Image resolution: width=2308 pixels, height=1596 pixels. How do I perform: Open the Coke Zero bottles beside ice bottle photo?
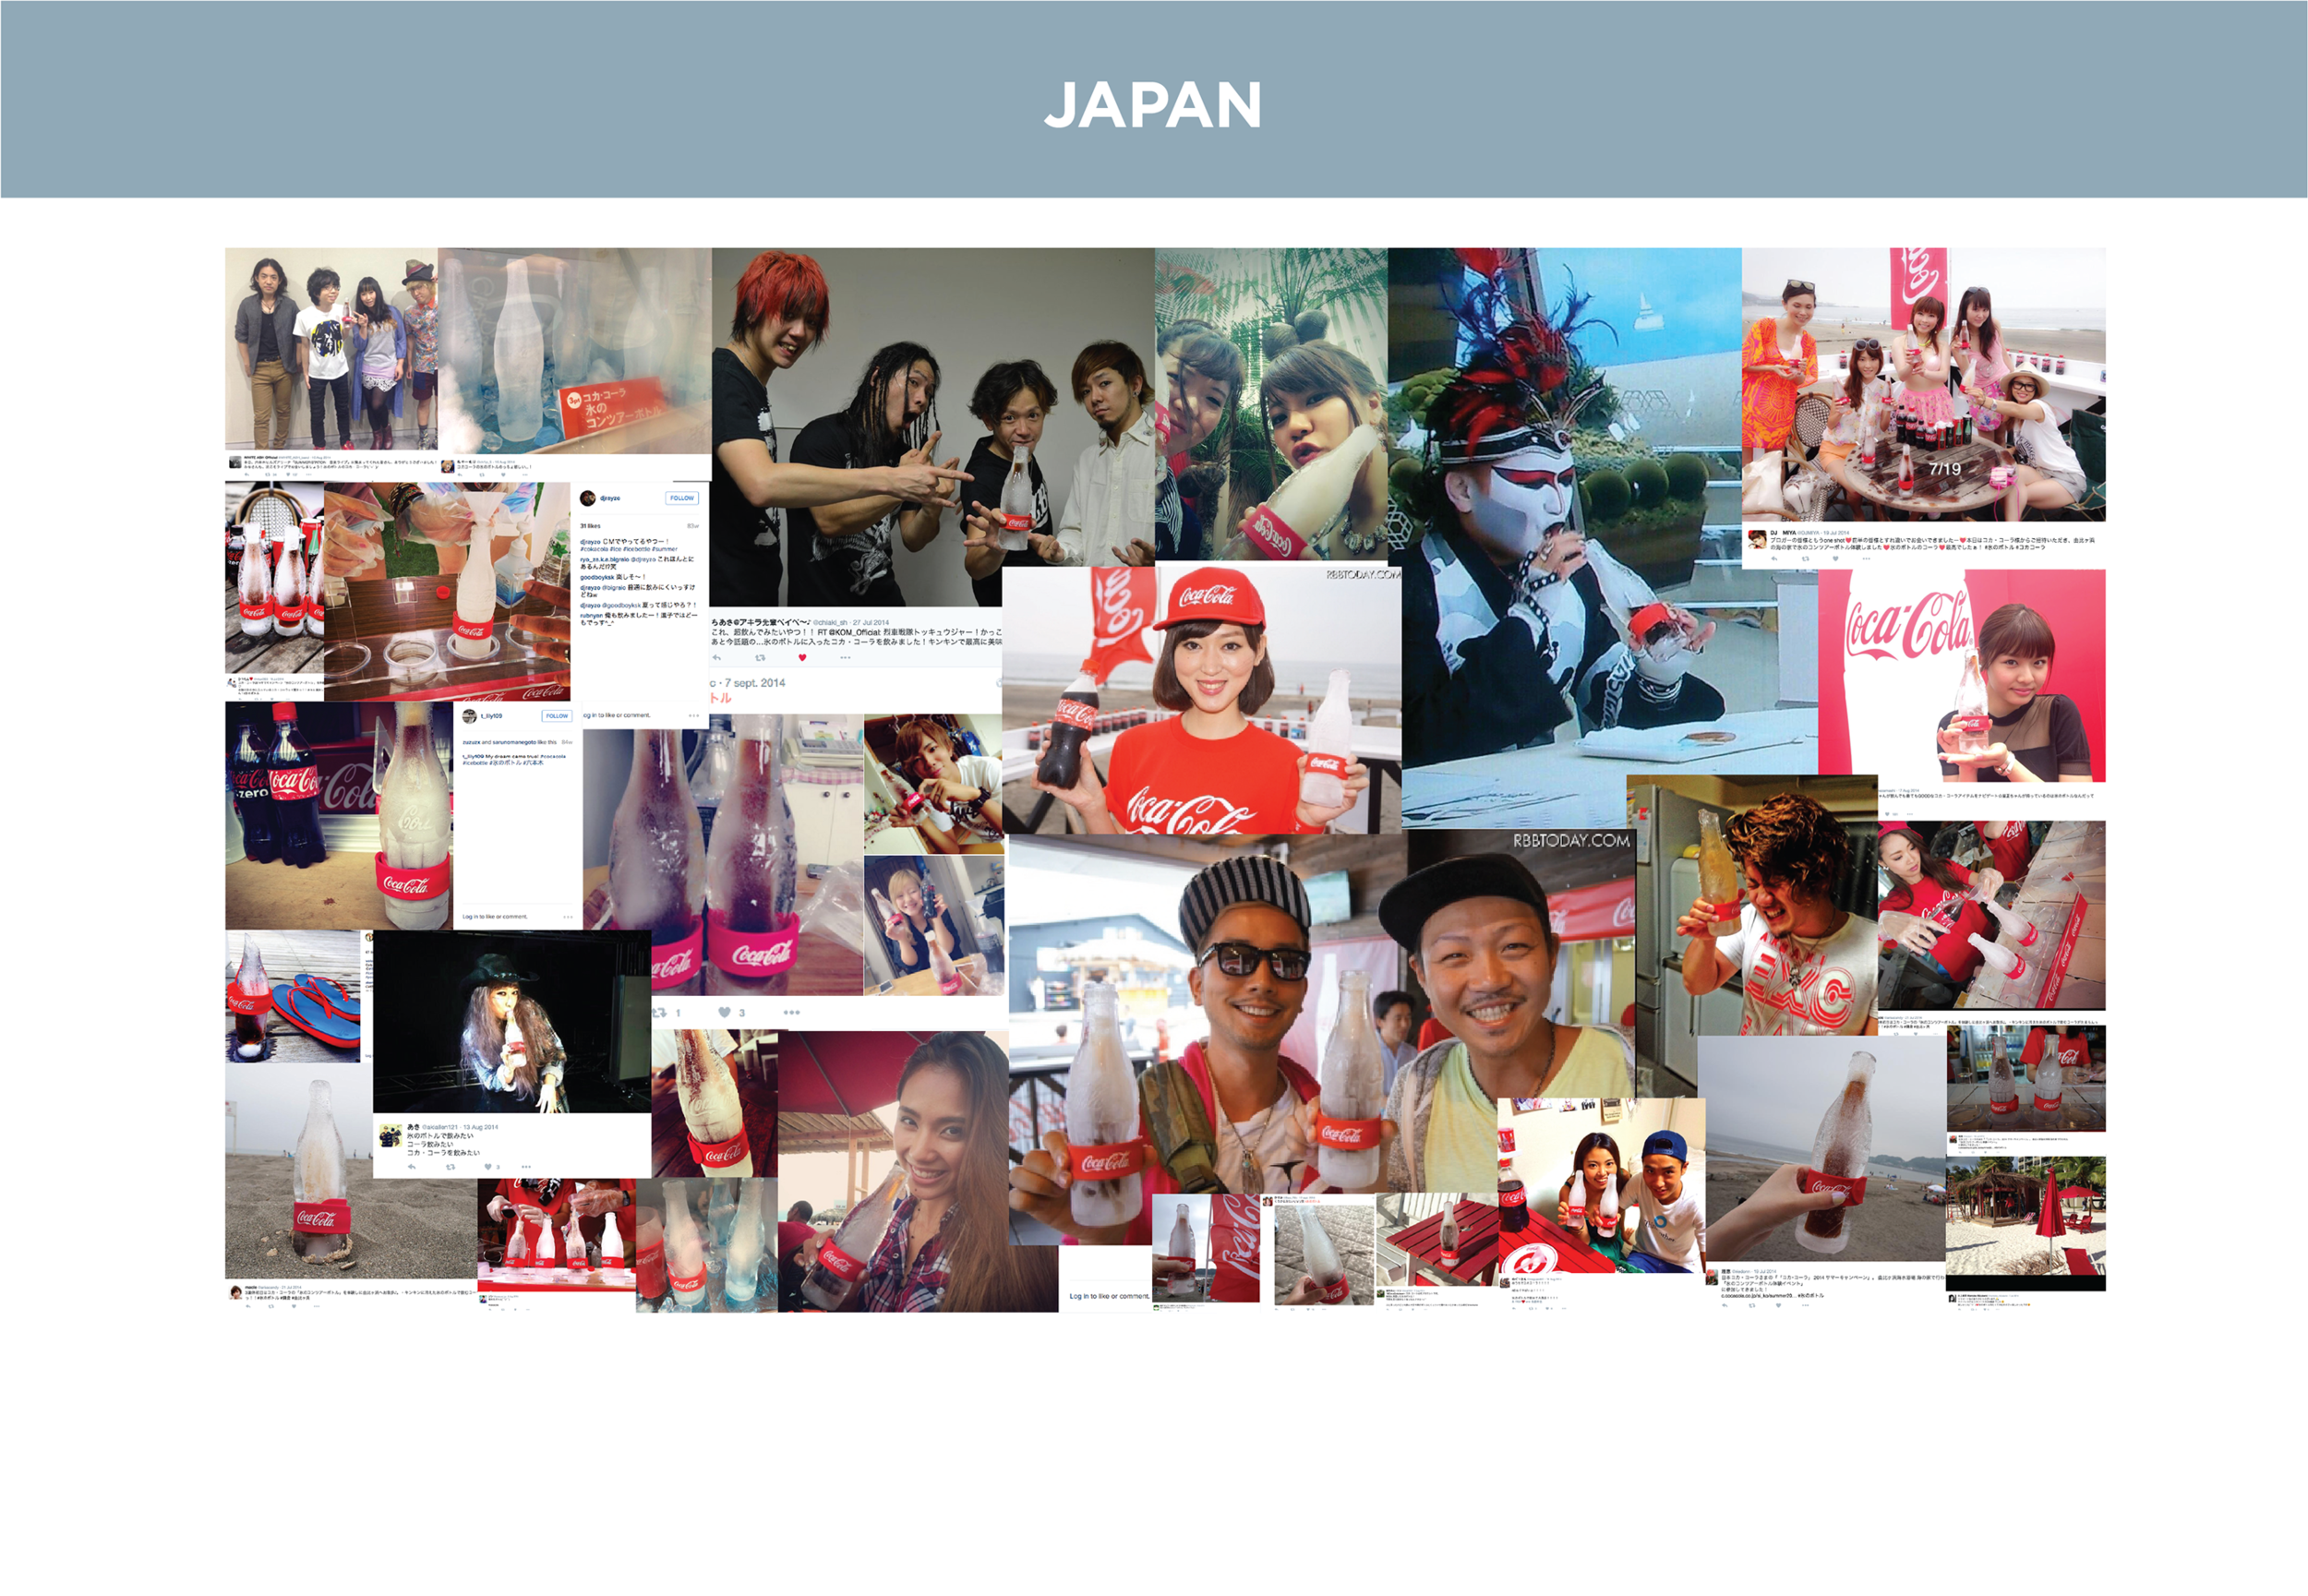click(x=338, y=816)
